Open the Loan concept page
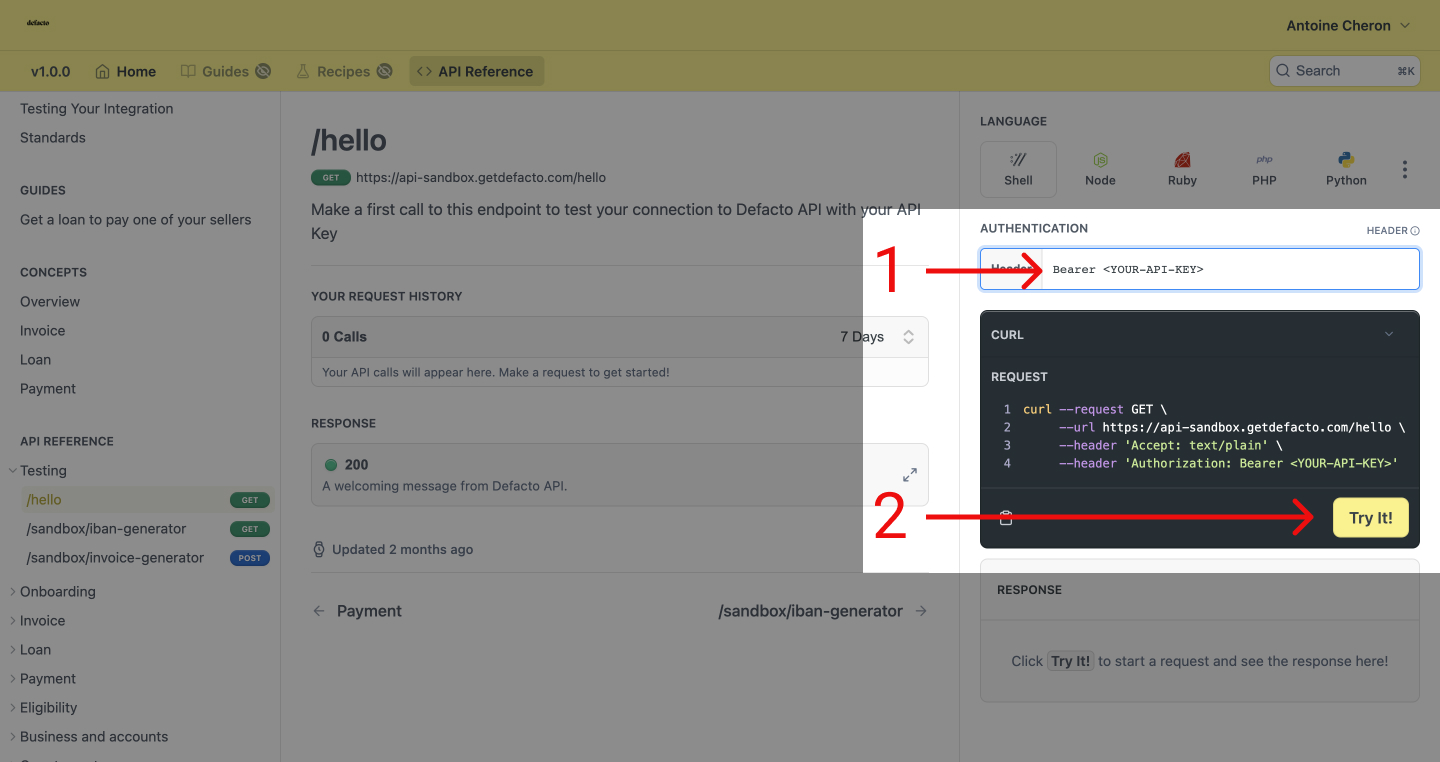Viewport: 1440px width, 762px height. click(35, 359)
